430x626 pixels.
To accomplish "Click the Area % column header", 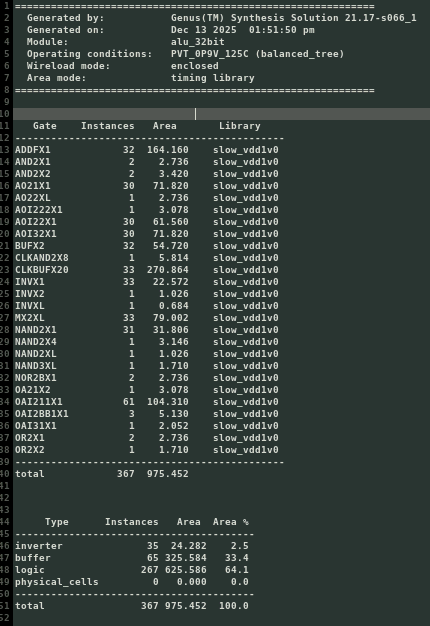I will point(231,521).
